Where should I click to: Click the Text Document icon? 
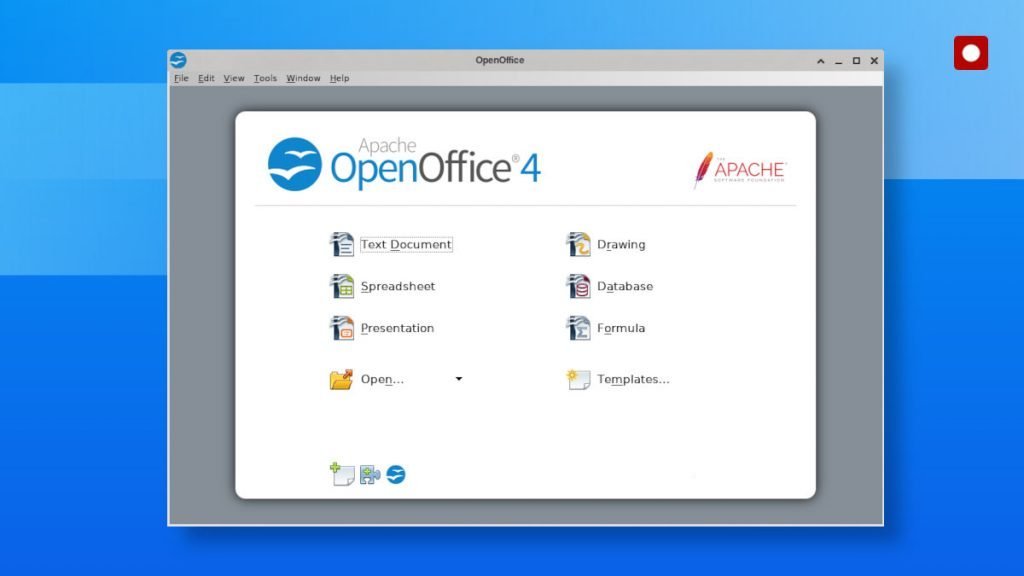pyautogui.click(x=342, y=244)
